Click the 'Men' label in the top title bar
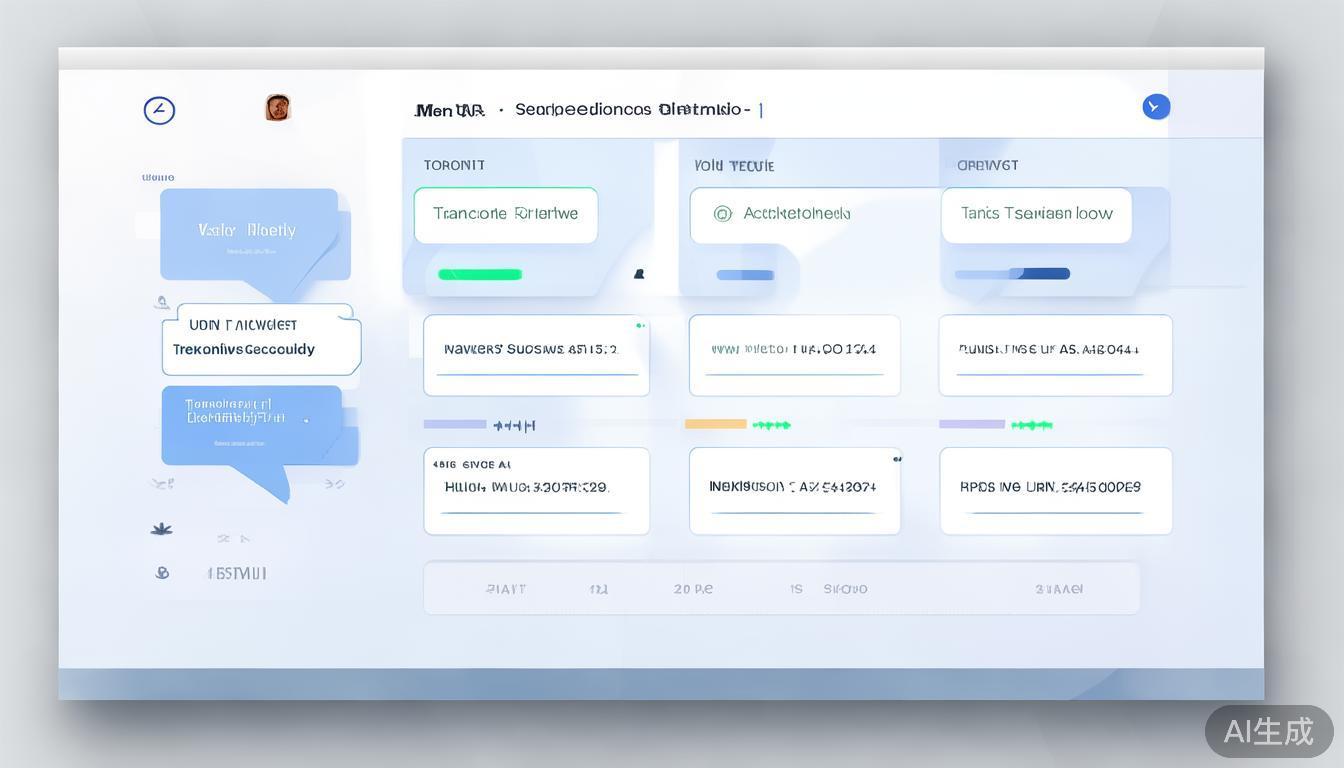Viewport: 1344px width, 768px height. [x=434, y=110]
